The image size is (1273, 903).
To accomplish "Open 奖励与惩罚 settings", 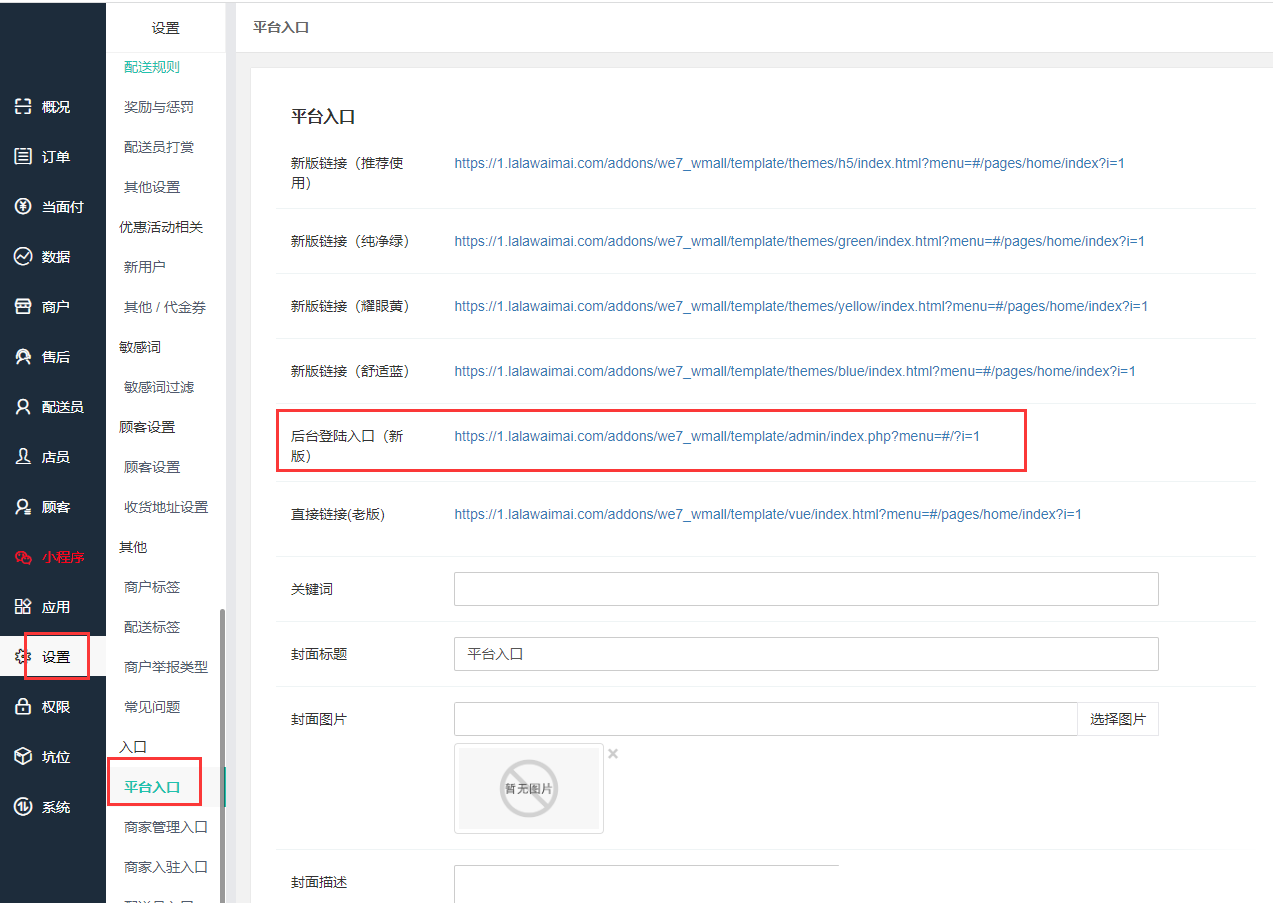I will click(x=159, y=107).
